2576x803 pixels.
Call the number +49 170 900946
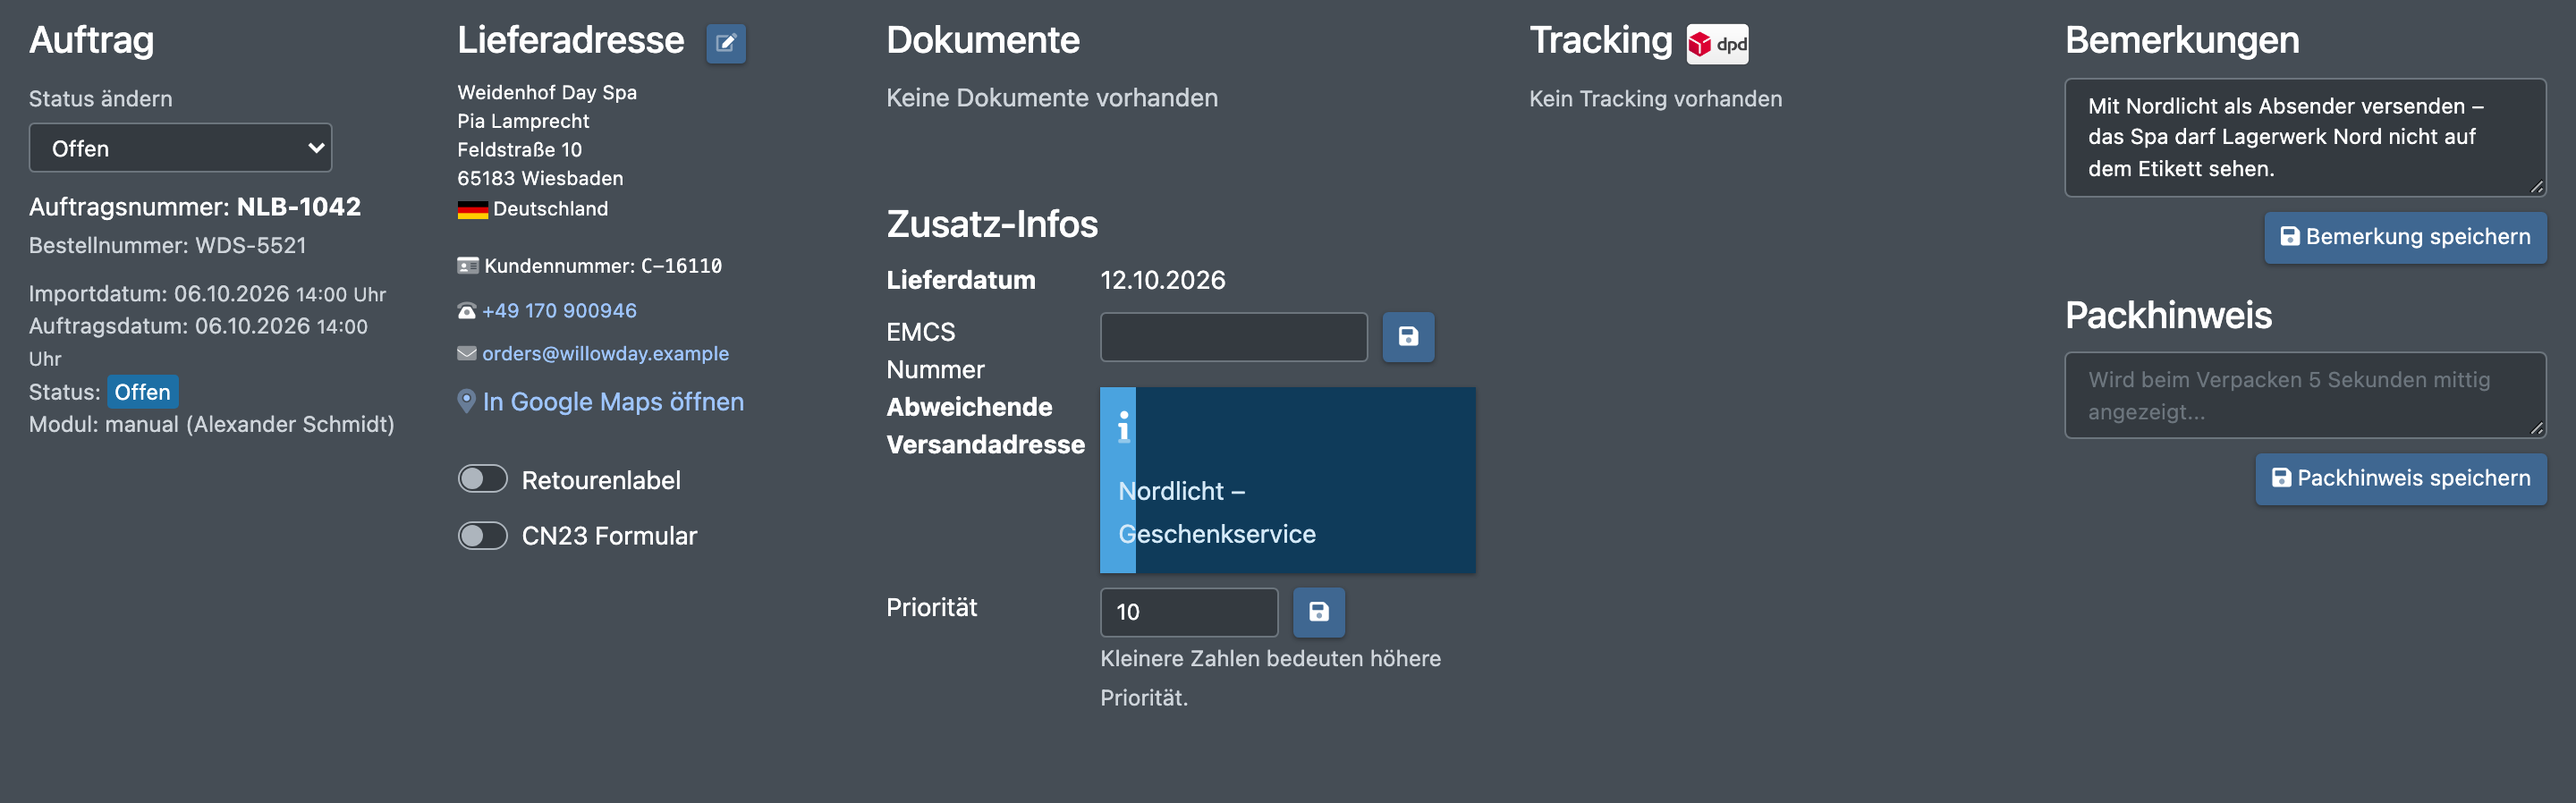click(559, 311)
